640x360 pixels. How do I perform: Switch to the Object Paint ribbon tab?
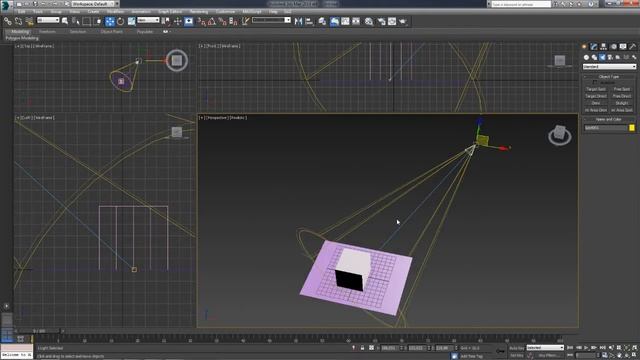tap(111, 31)
